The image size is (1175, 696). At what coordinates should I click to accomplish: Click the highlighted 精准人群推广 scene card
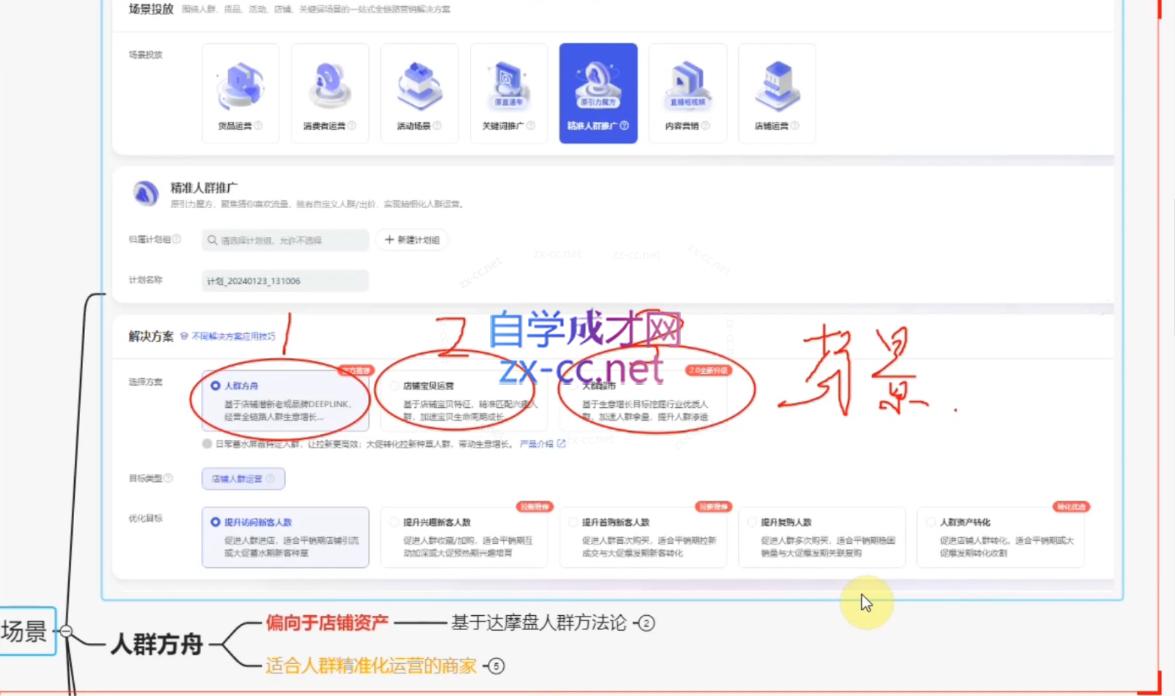tap(598, 93)
